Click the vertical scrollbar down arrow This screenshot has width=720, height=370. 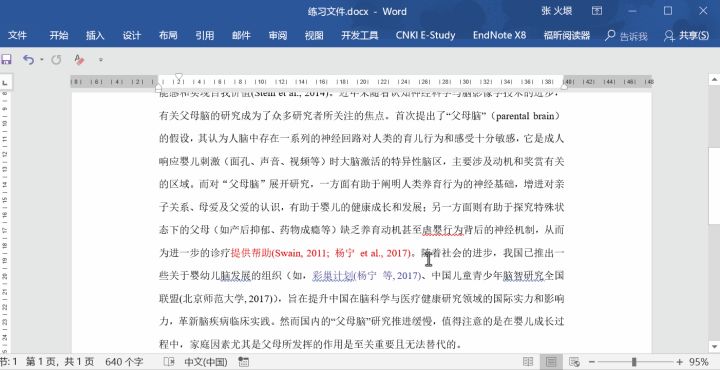tap(714, 347)
